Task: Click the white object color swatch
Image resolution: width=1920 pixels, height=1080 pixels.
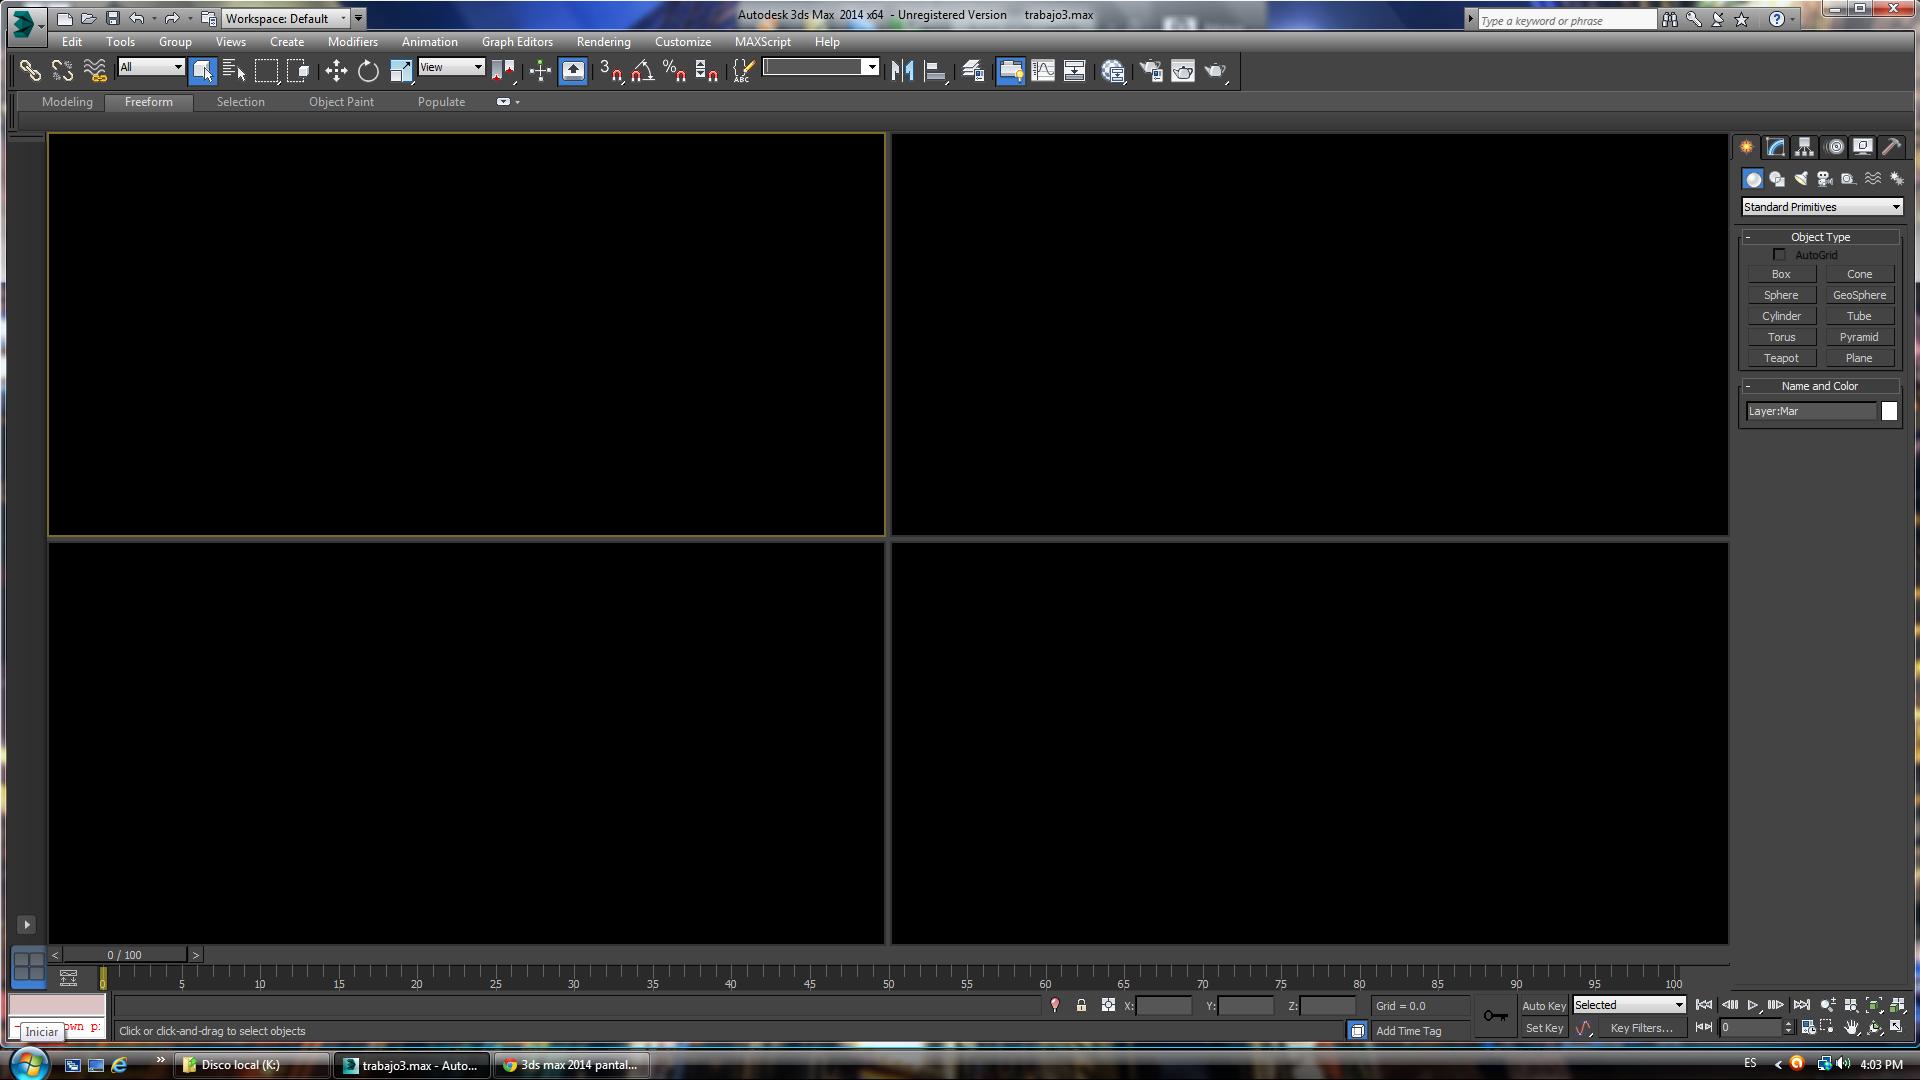Action: point(1889,411)
